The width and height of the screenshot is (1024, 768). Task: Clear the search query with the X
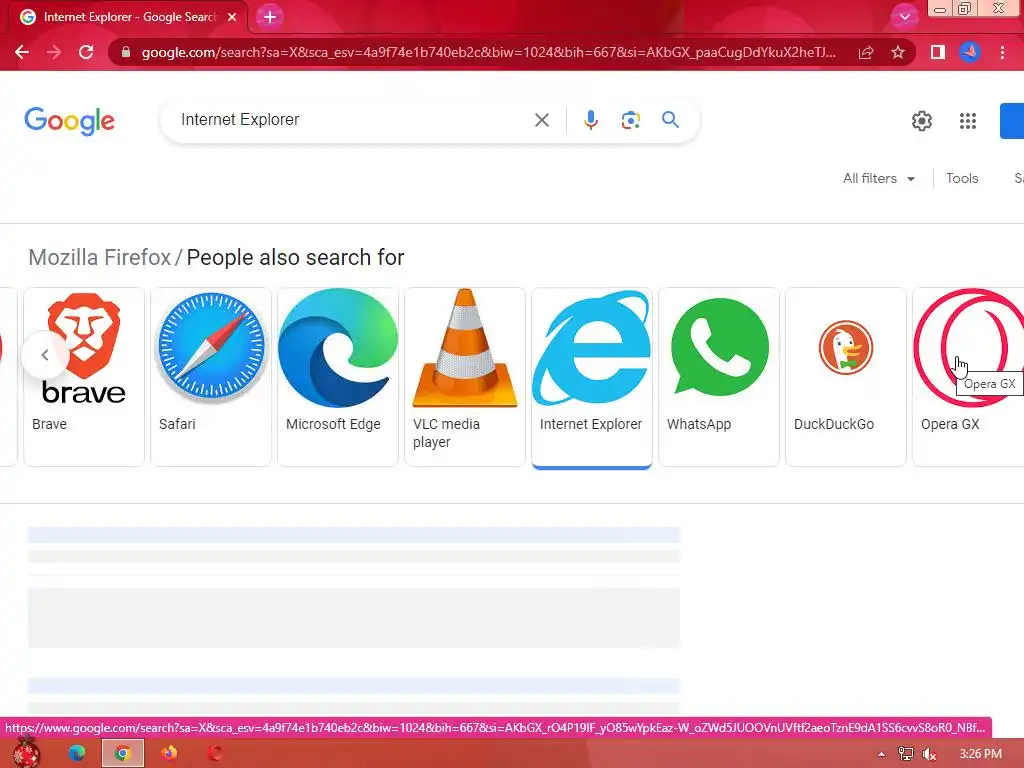541,120
